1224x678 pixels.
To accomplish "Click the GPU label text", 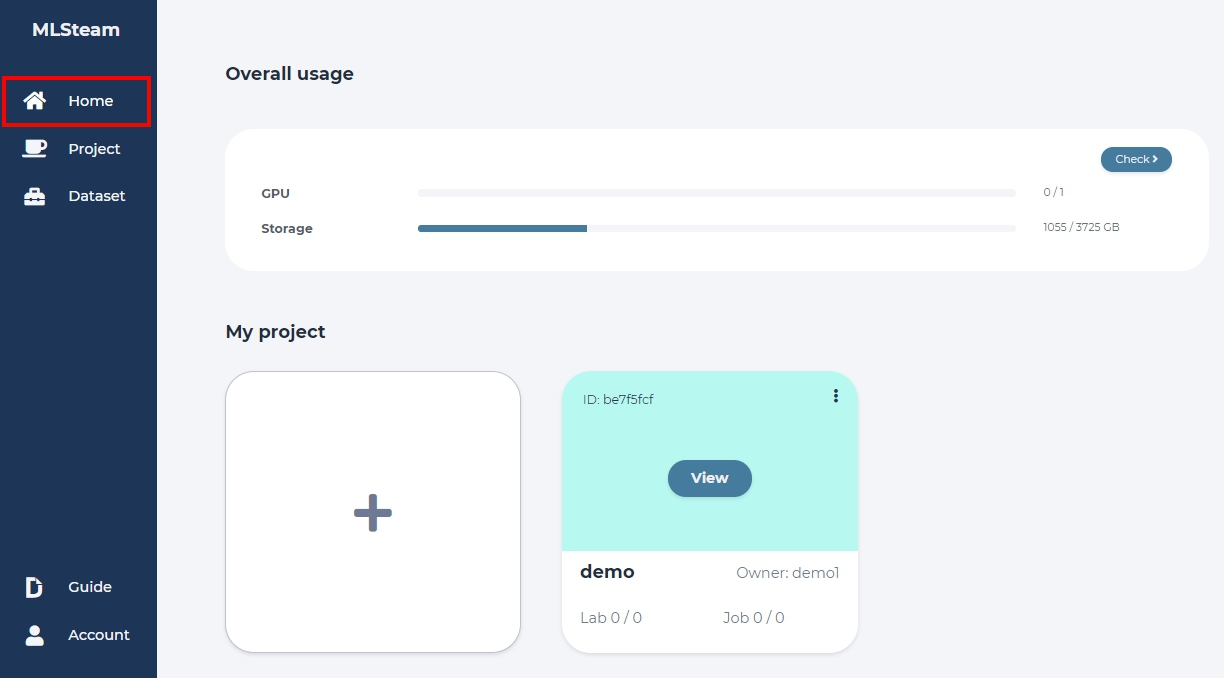I will [x=276, y=193].
